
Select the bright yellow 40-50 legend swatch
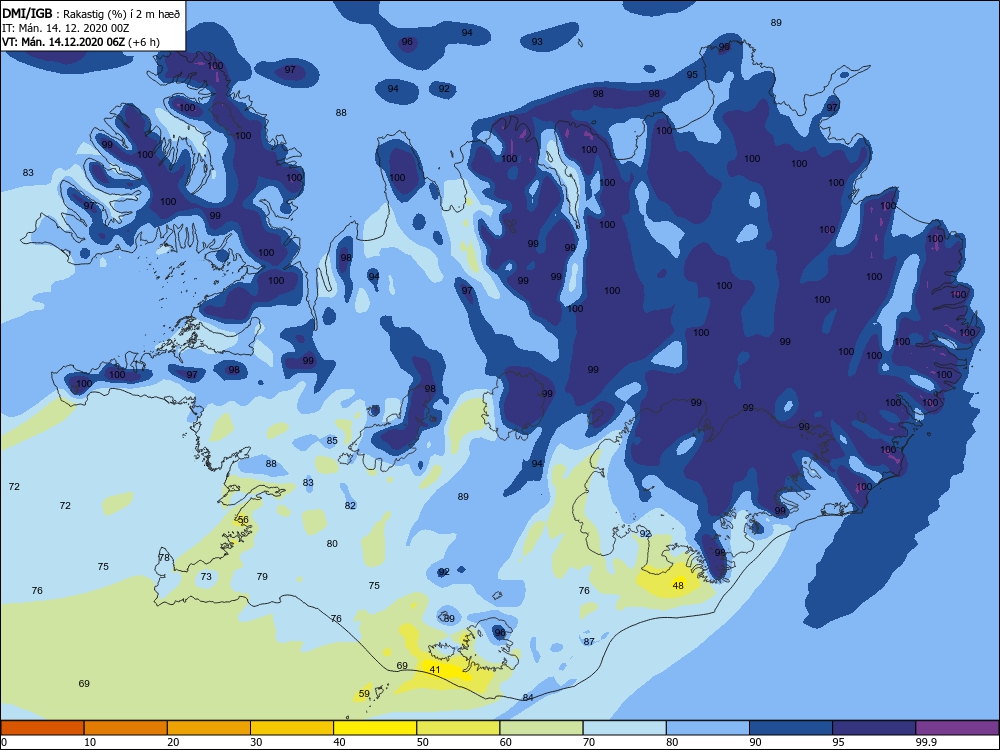375,728
